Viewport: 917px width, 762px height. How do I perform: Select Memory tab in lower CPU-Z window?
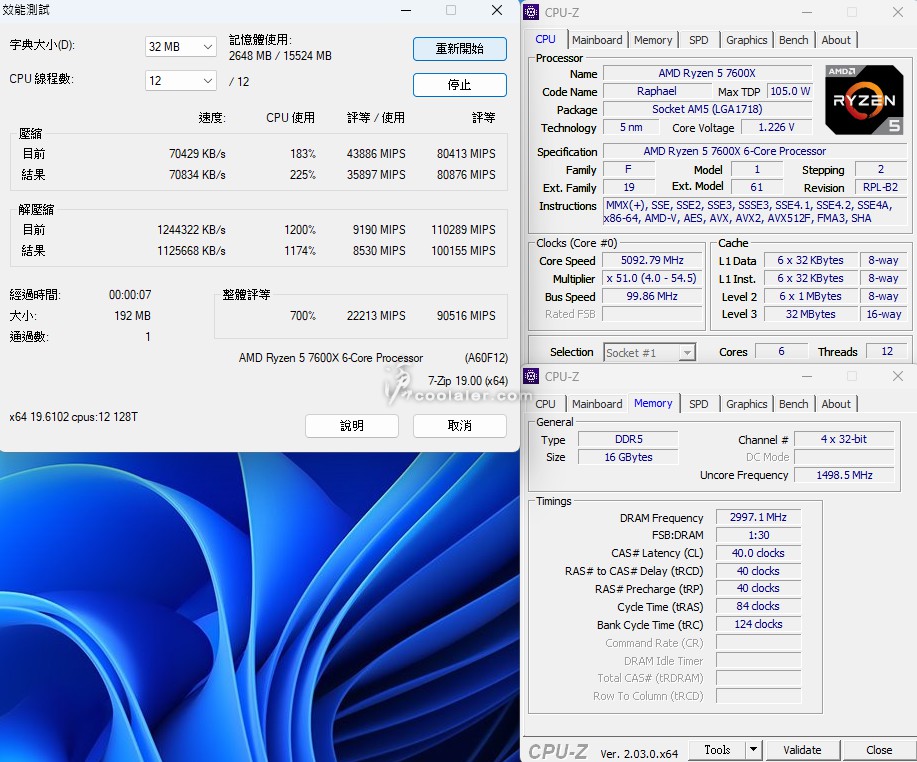pyautogui.click(x=653, y=403)
